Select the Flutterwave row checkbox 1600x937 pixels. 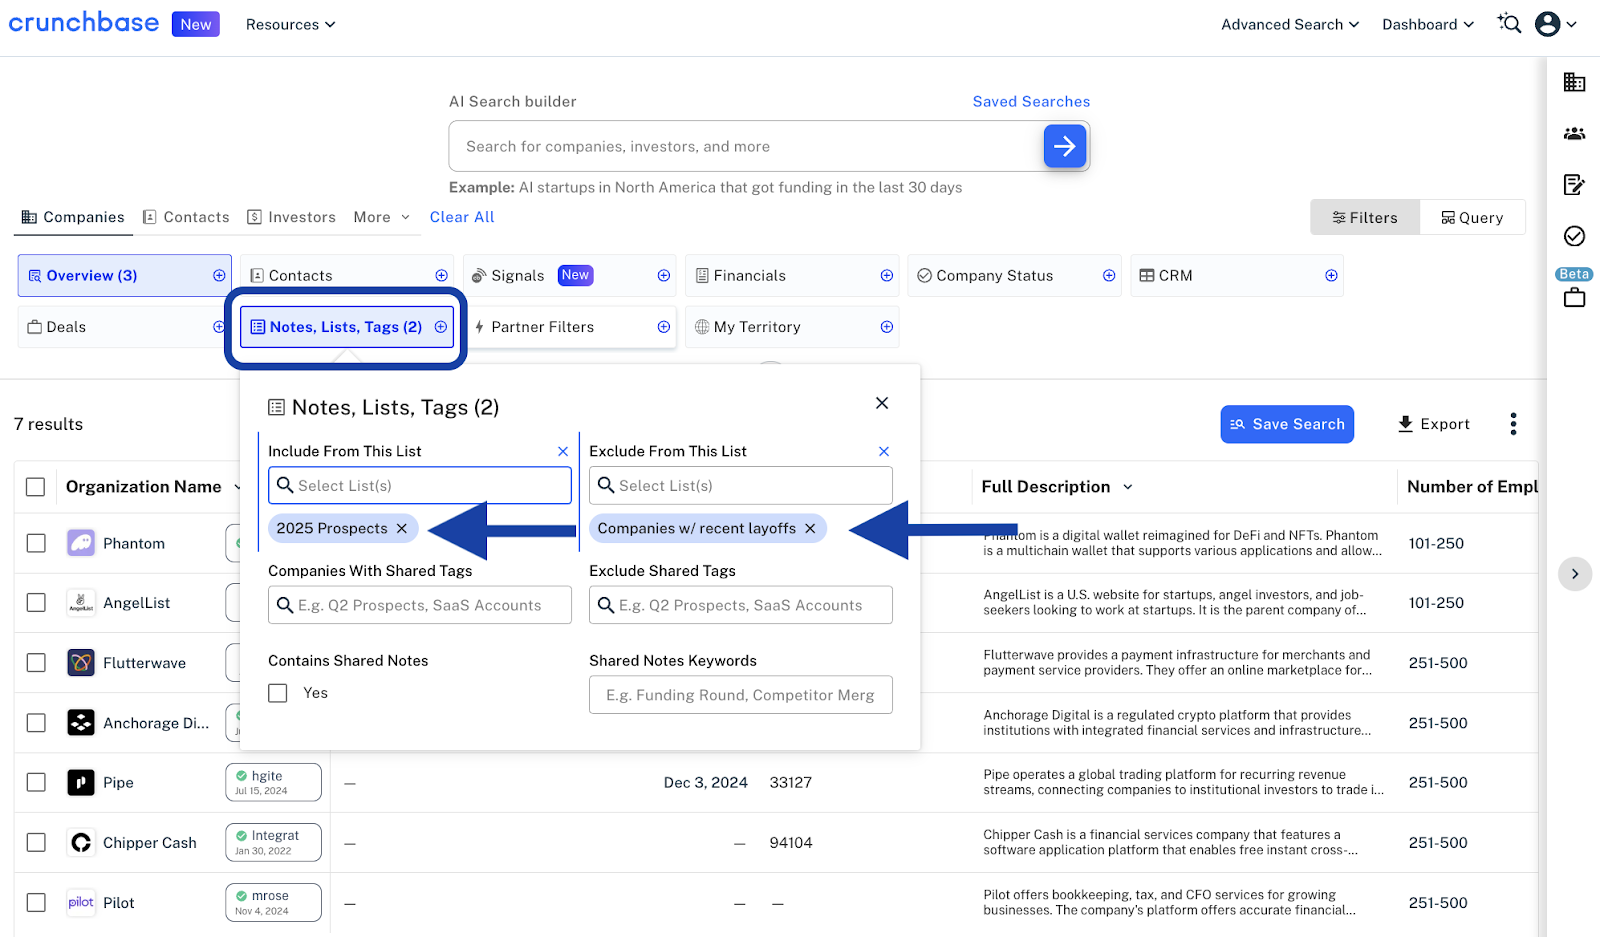coord(36,663)
